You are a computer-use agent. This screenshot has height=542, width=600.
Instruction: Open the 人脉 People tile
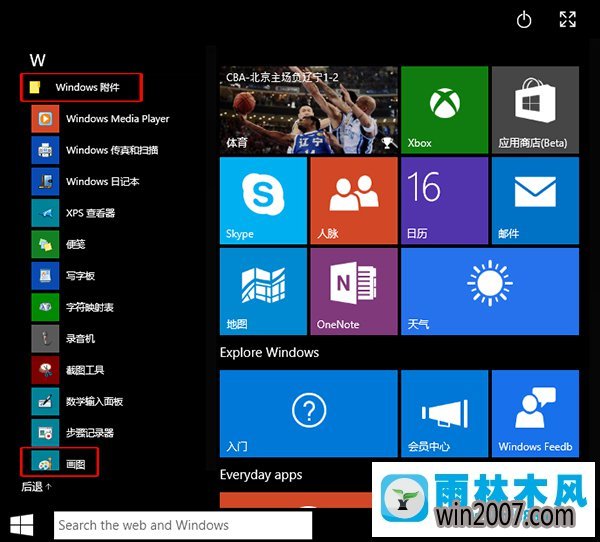point(354,201)
